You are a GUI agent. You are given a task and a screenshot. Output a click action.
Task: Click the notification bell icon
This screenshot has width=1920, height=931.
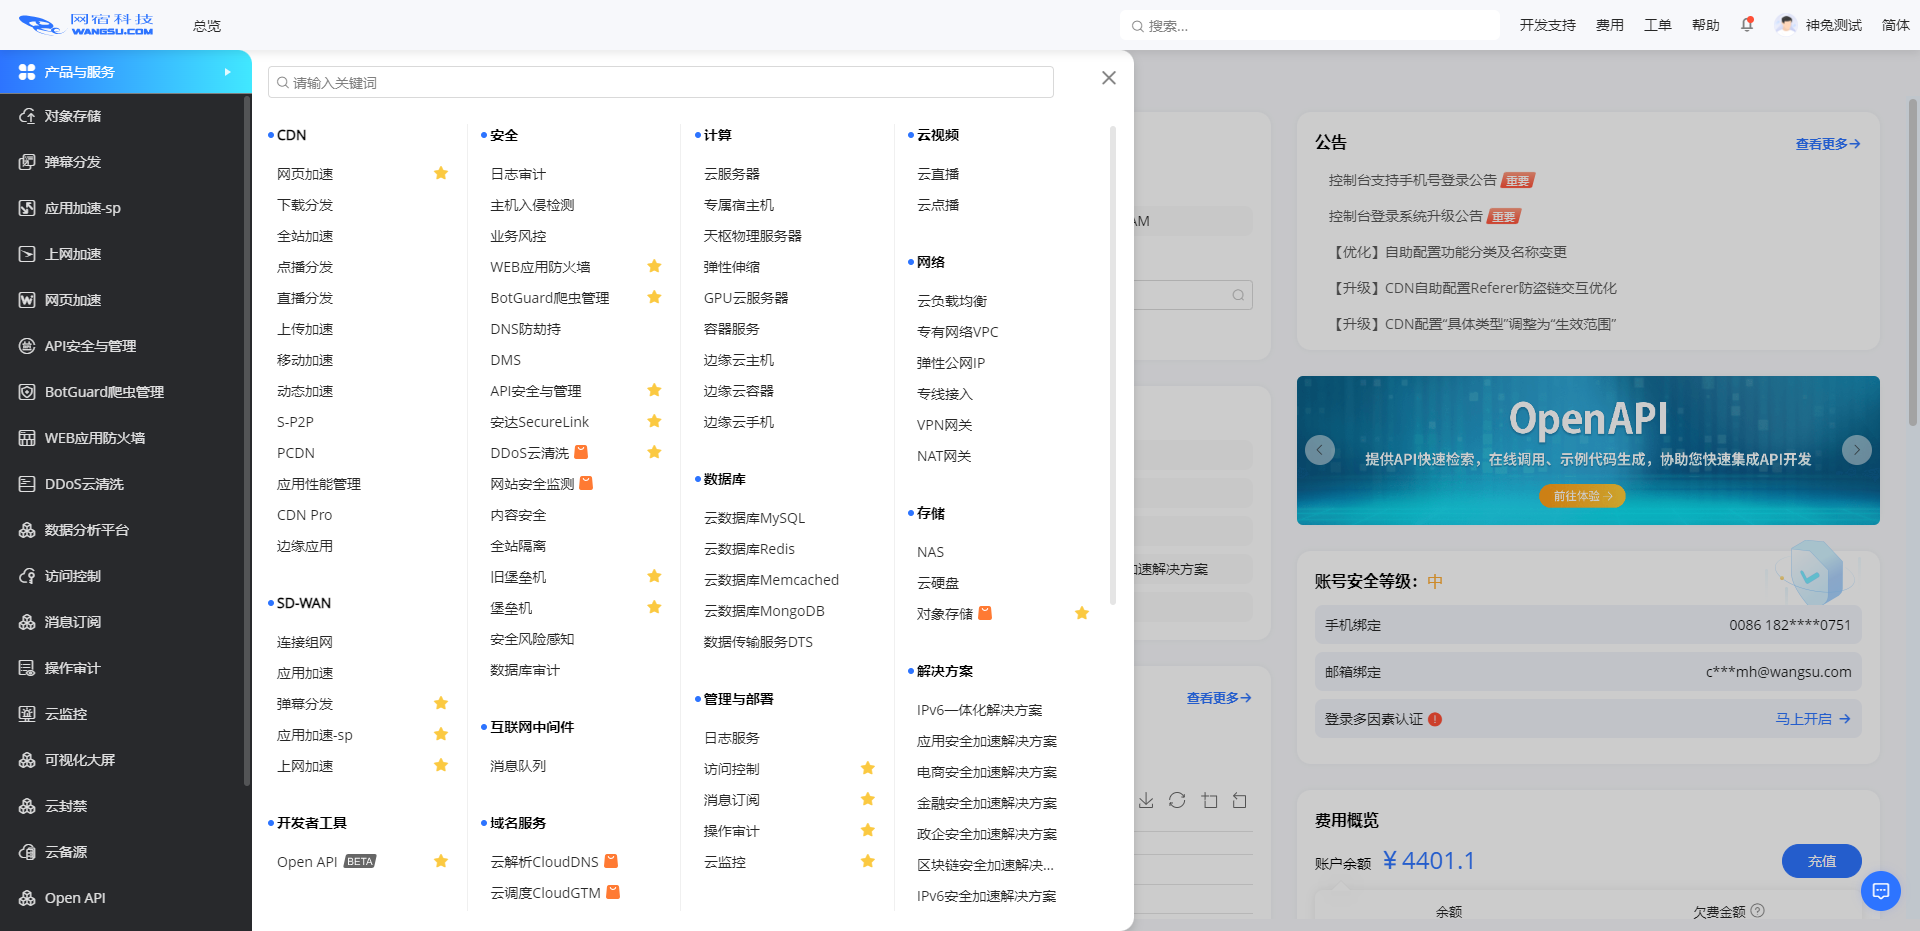pyautogui.click(x=1747, y=25)
